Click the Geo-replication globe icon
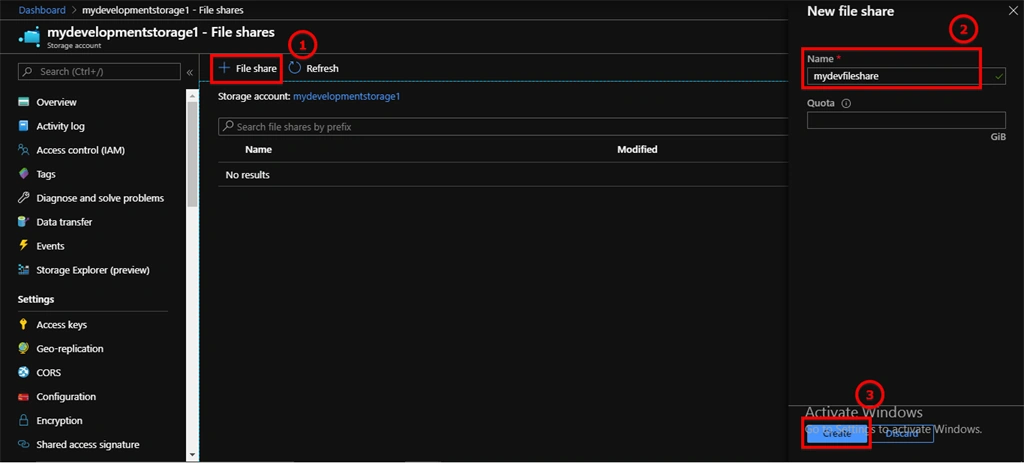 (x=24, y=349)
